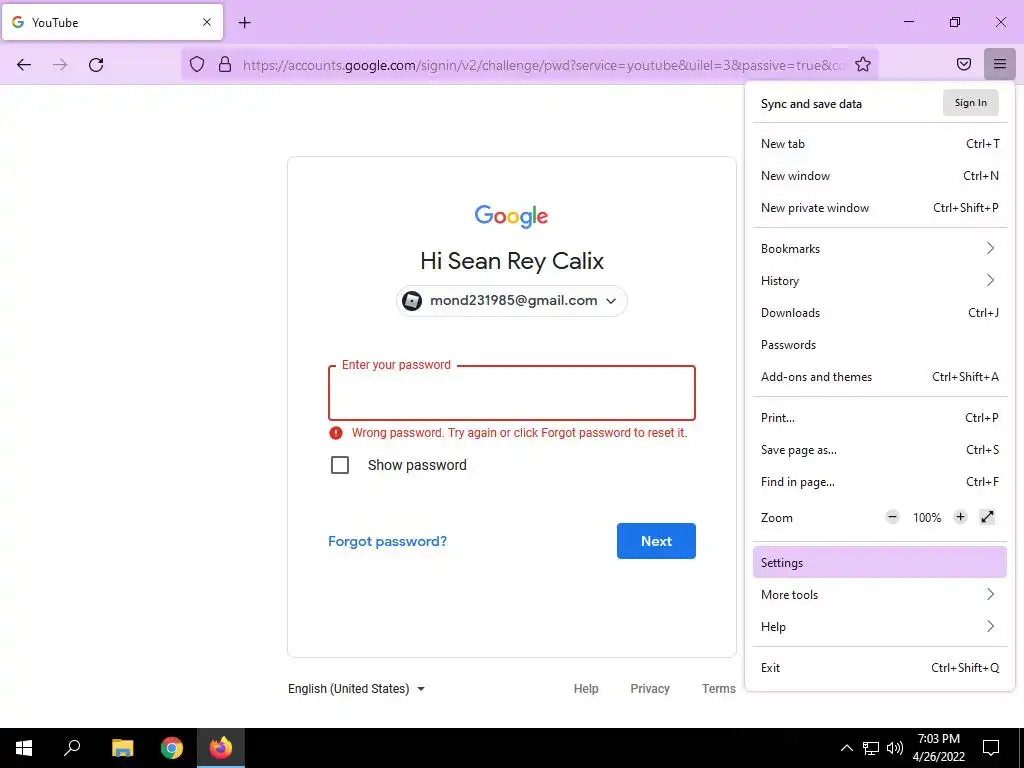Expand the Help submenu in the menu
Screen dimensions: 1024x768
tap(880, 626)
